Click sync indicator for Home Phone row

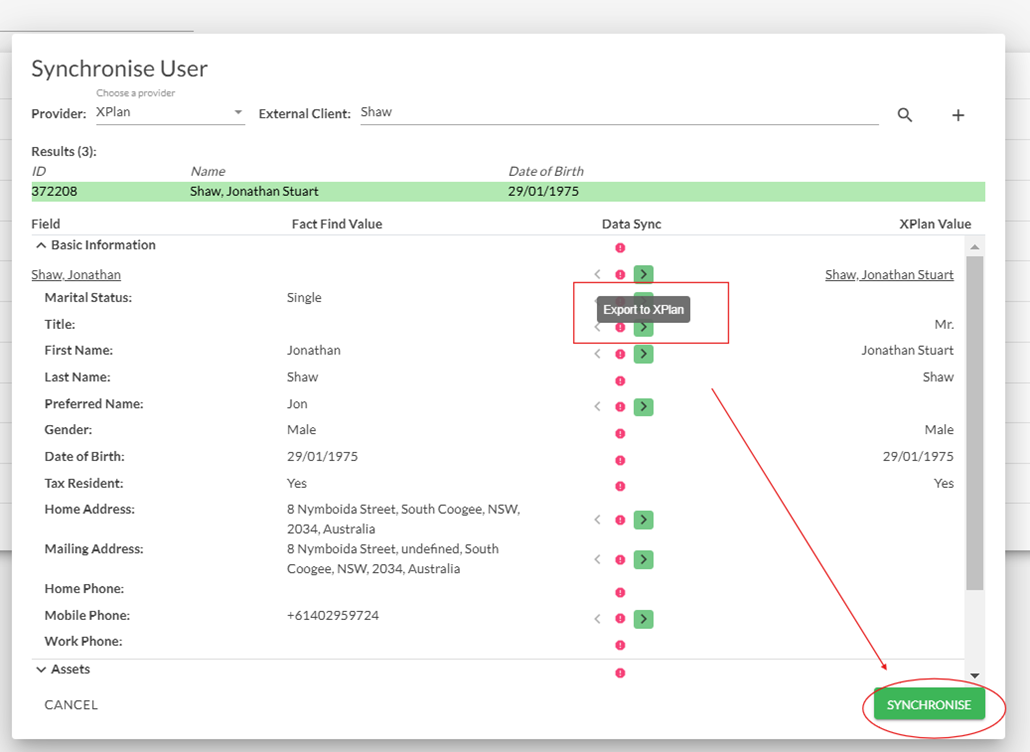click(x=620, y=592)
